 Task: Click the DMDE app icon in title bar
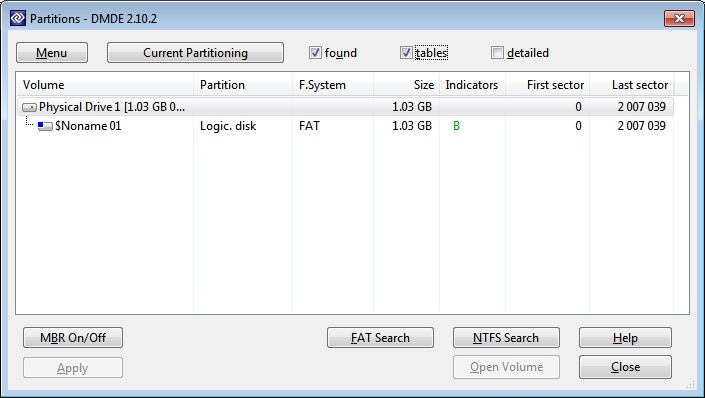[x=18, y=18]
